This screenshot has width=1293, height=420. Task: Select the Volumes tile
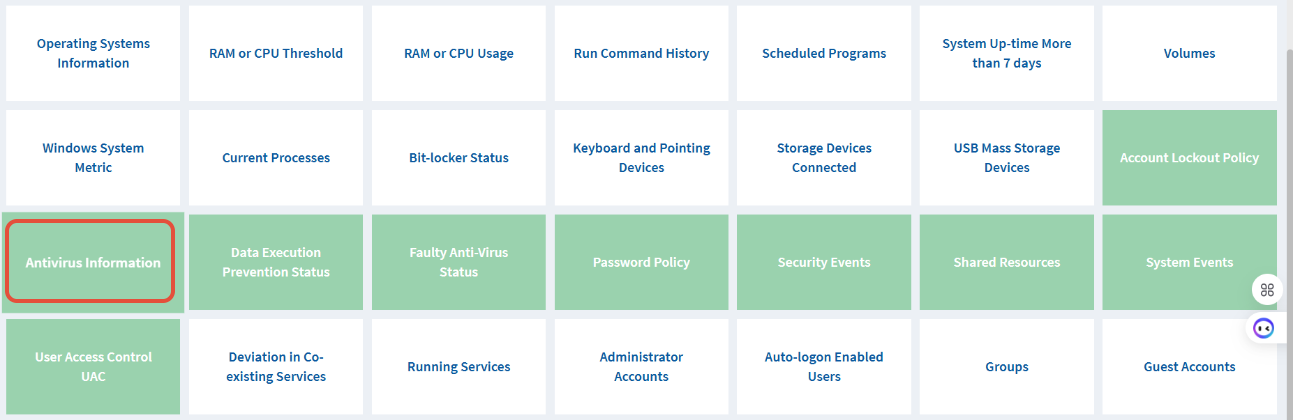tap(1189, 53)
